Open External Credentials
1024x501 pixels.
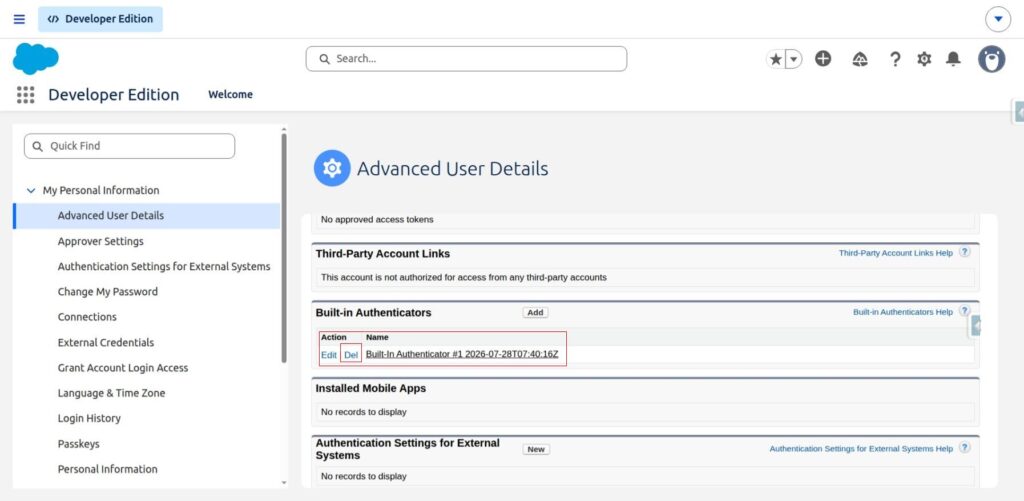106,342
